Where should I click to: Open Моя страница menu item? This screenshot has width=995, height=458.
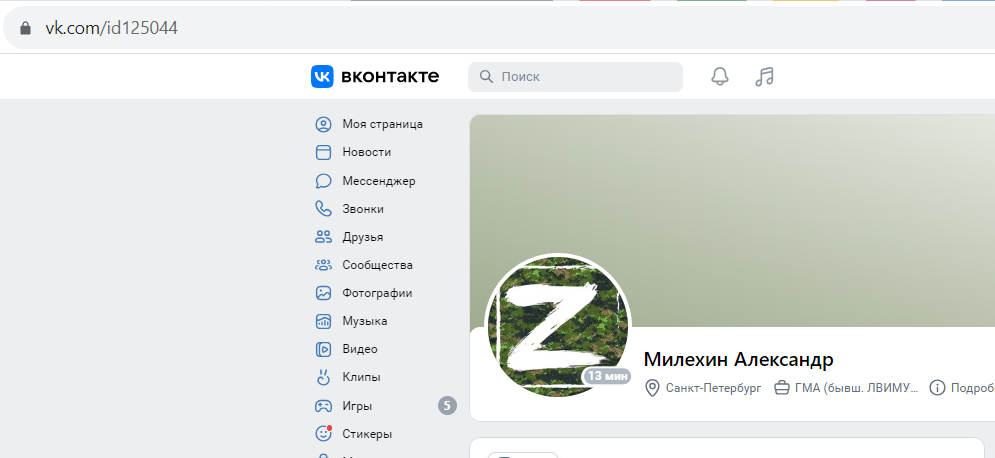(383, 124)
